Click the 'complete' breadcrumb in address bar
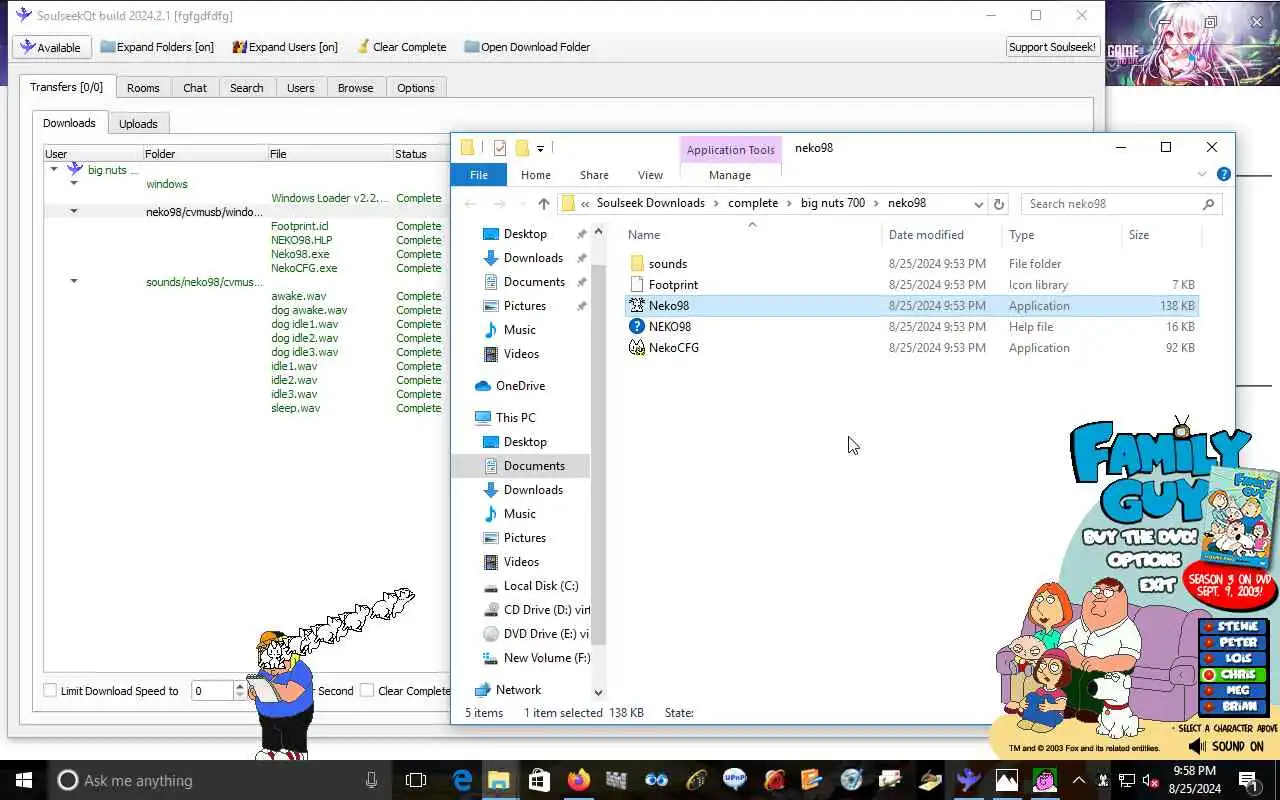This screenshot has height=800, width=1280. click(753, 203)
